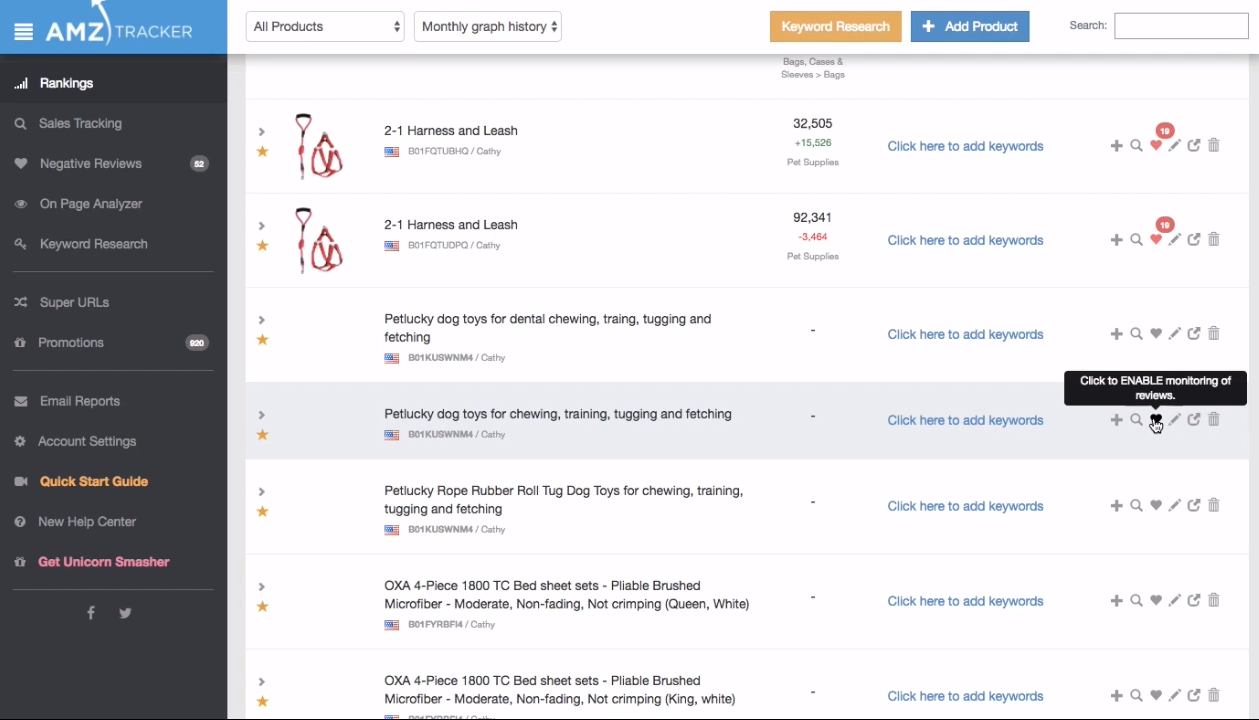1259x720 pixels.
Task: Focus the Search input field
Action: pos(1181,26)
